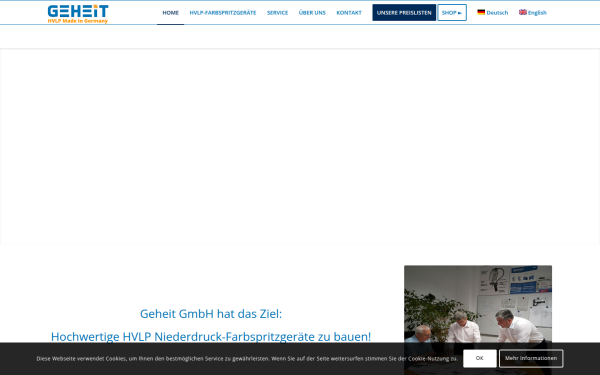Click the Geheit logo
The height and width of the screenshot is (375, 600).
pos(78,14)
